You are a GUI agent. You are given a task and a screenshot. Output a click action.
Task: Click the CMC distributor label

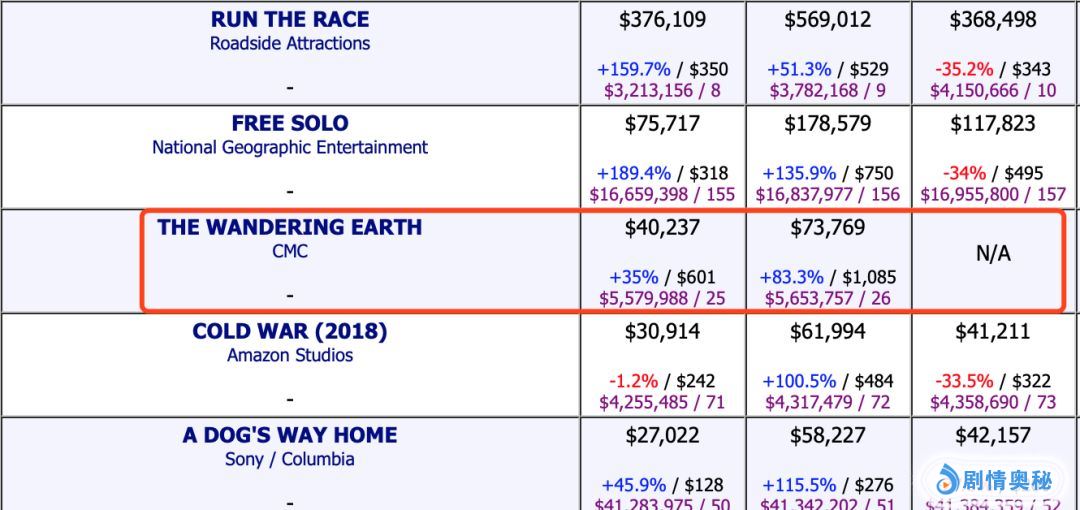(290, 252)
